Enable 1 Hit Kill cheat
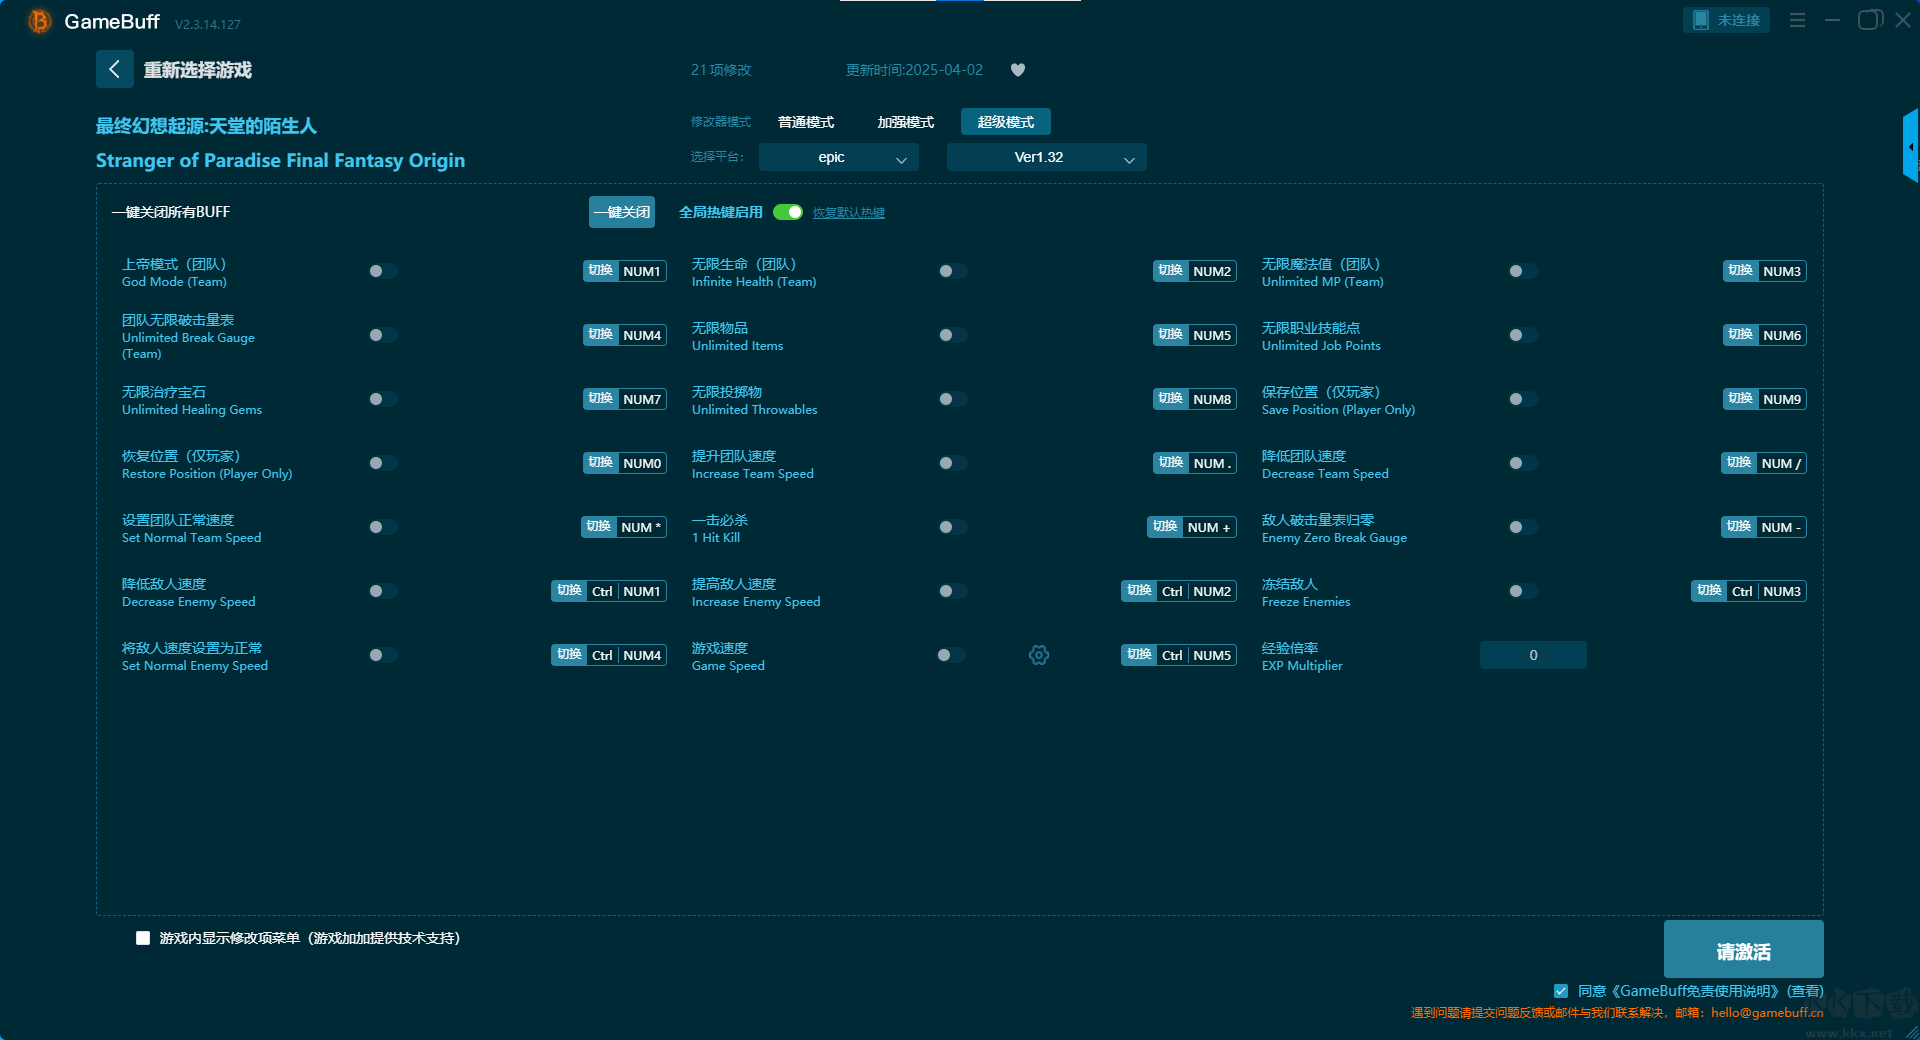 coord(953,527)
